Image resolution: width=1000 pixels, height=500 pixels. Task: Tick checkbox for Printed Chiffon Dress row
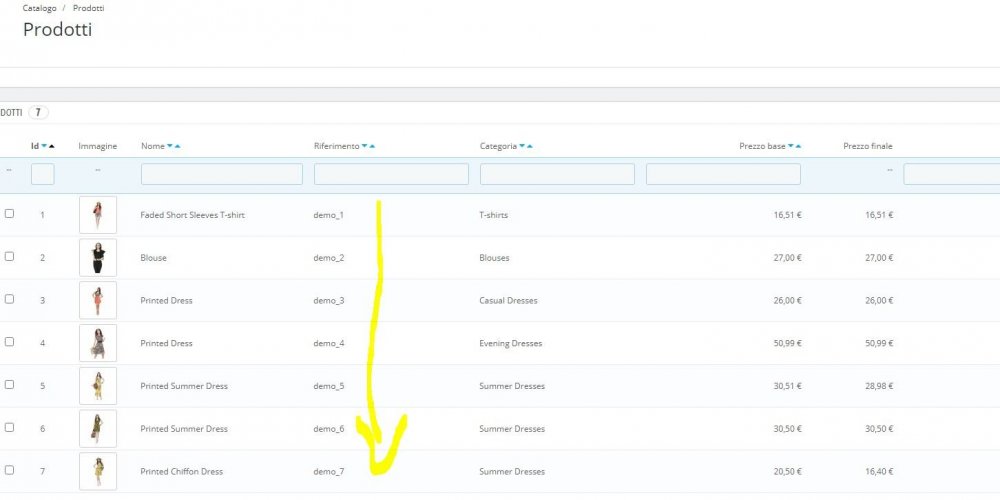click(x=9, y=470)
